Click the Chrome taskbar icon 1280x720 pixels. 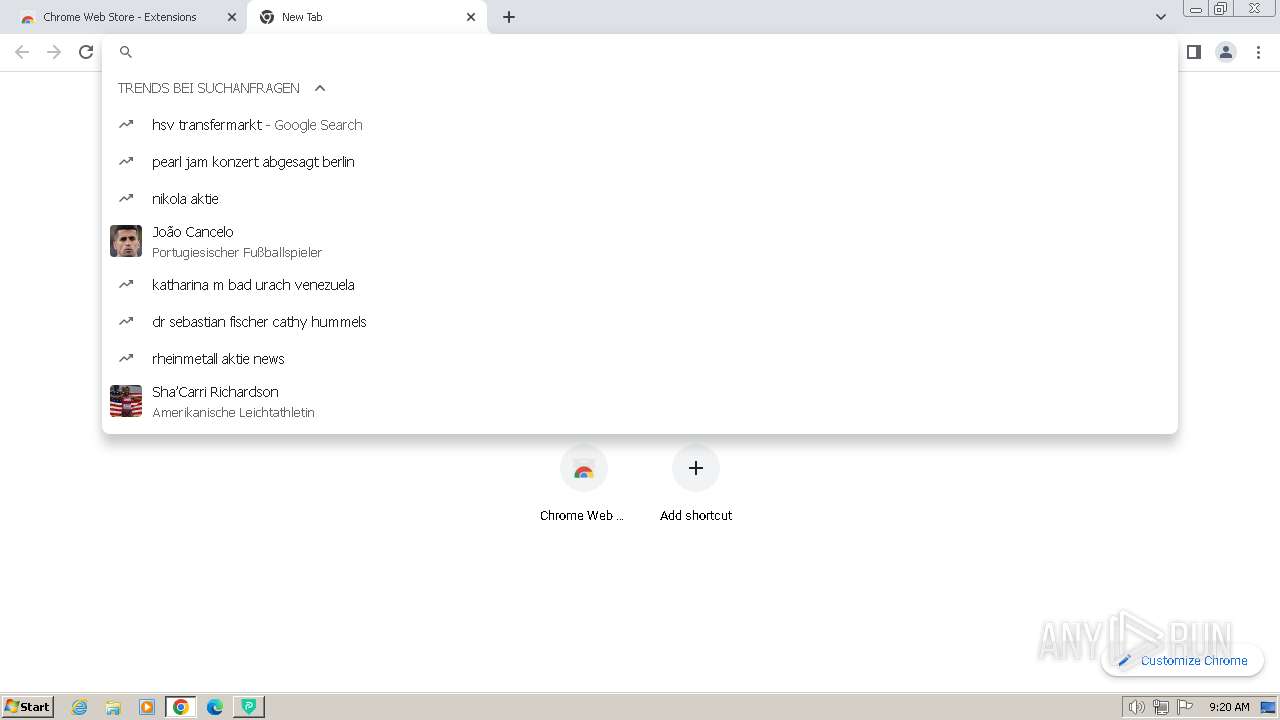tap(181, 707)
